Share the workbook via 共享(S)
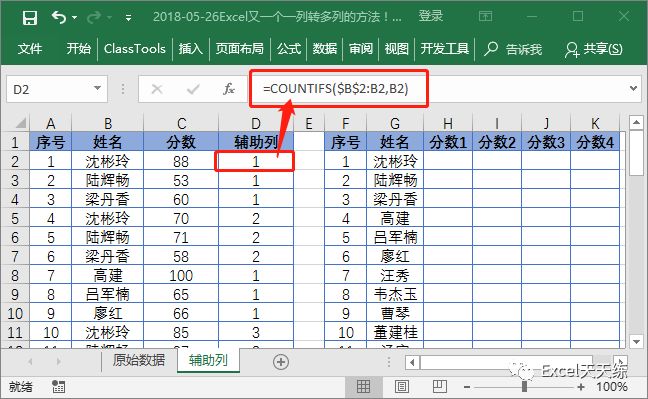 594,49
